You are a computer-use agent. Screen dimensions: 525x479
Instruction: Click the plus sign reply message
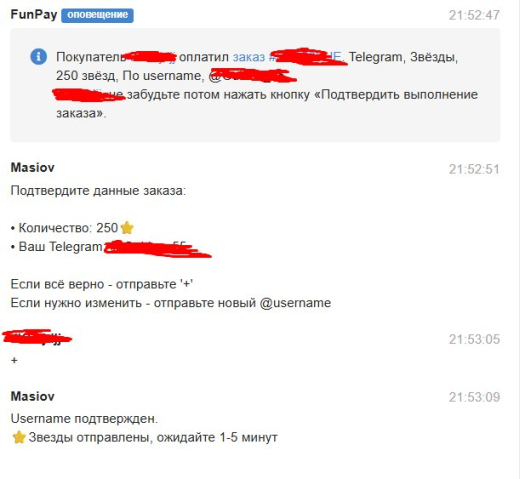(x=14, y=361)
